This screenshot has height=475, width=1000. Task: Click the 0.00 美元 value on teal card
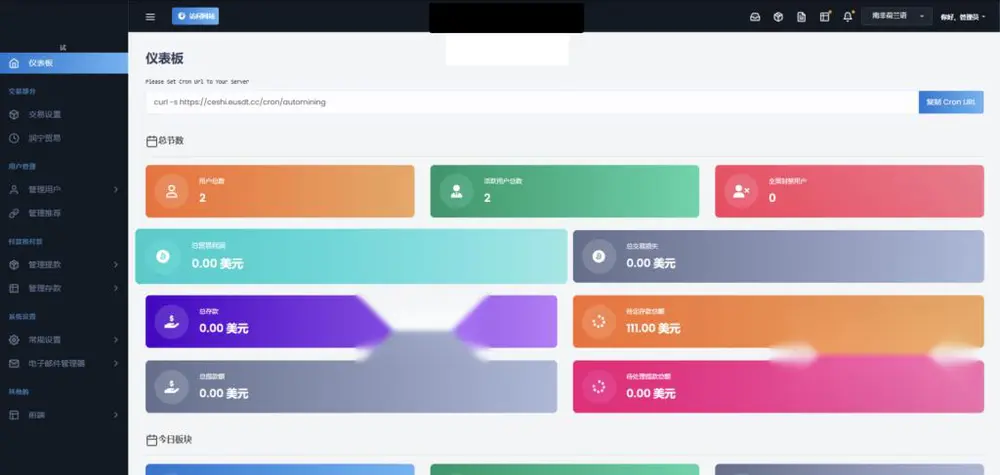217,263
